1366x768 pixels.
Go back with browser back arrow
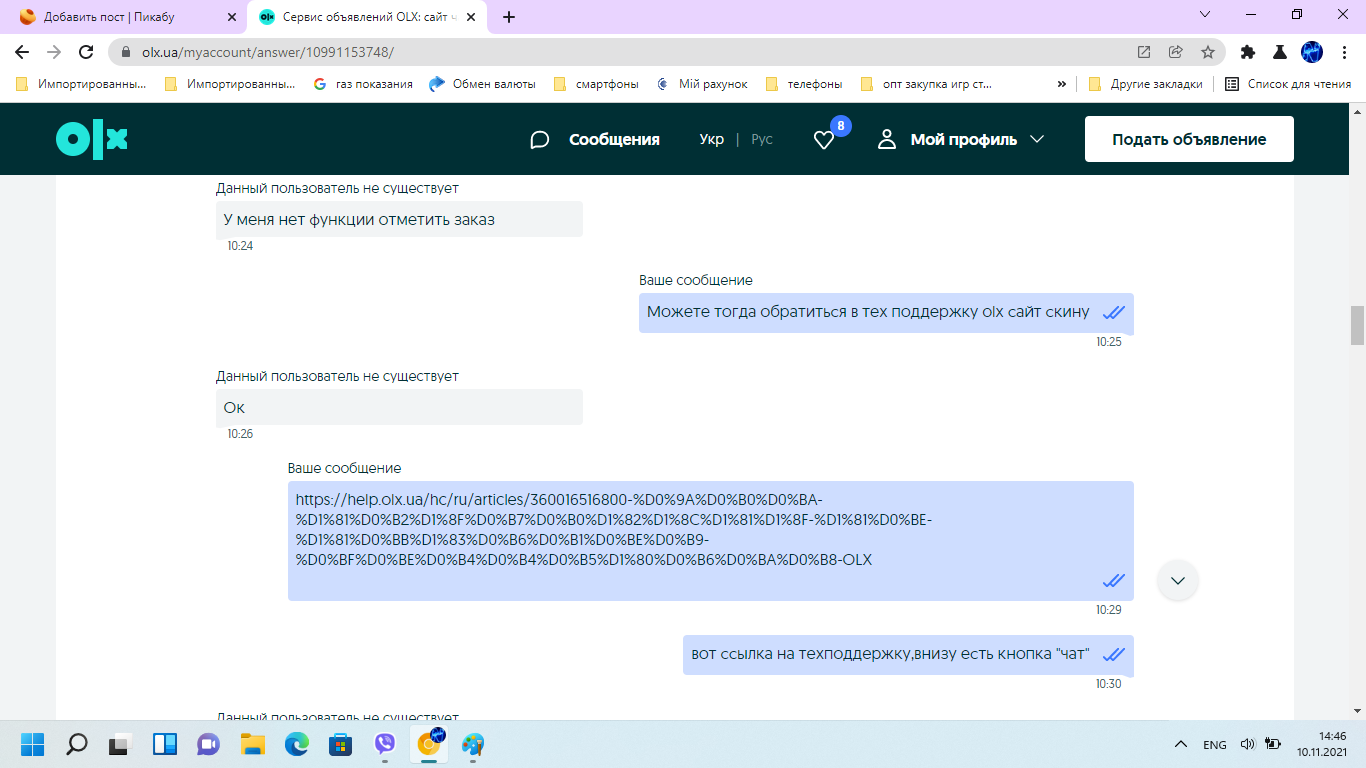tap(23, 52)
